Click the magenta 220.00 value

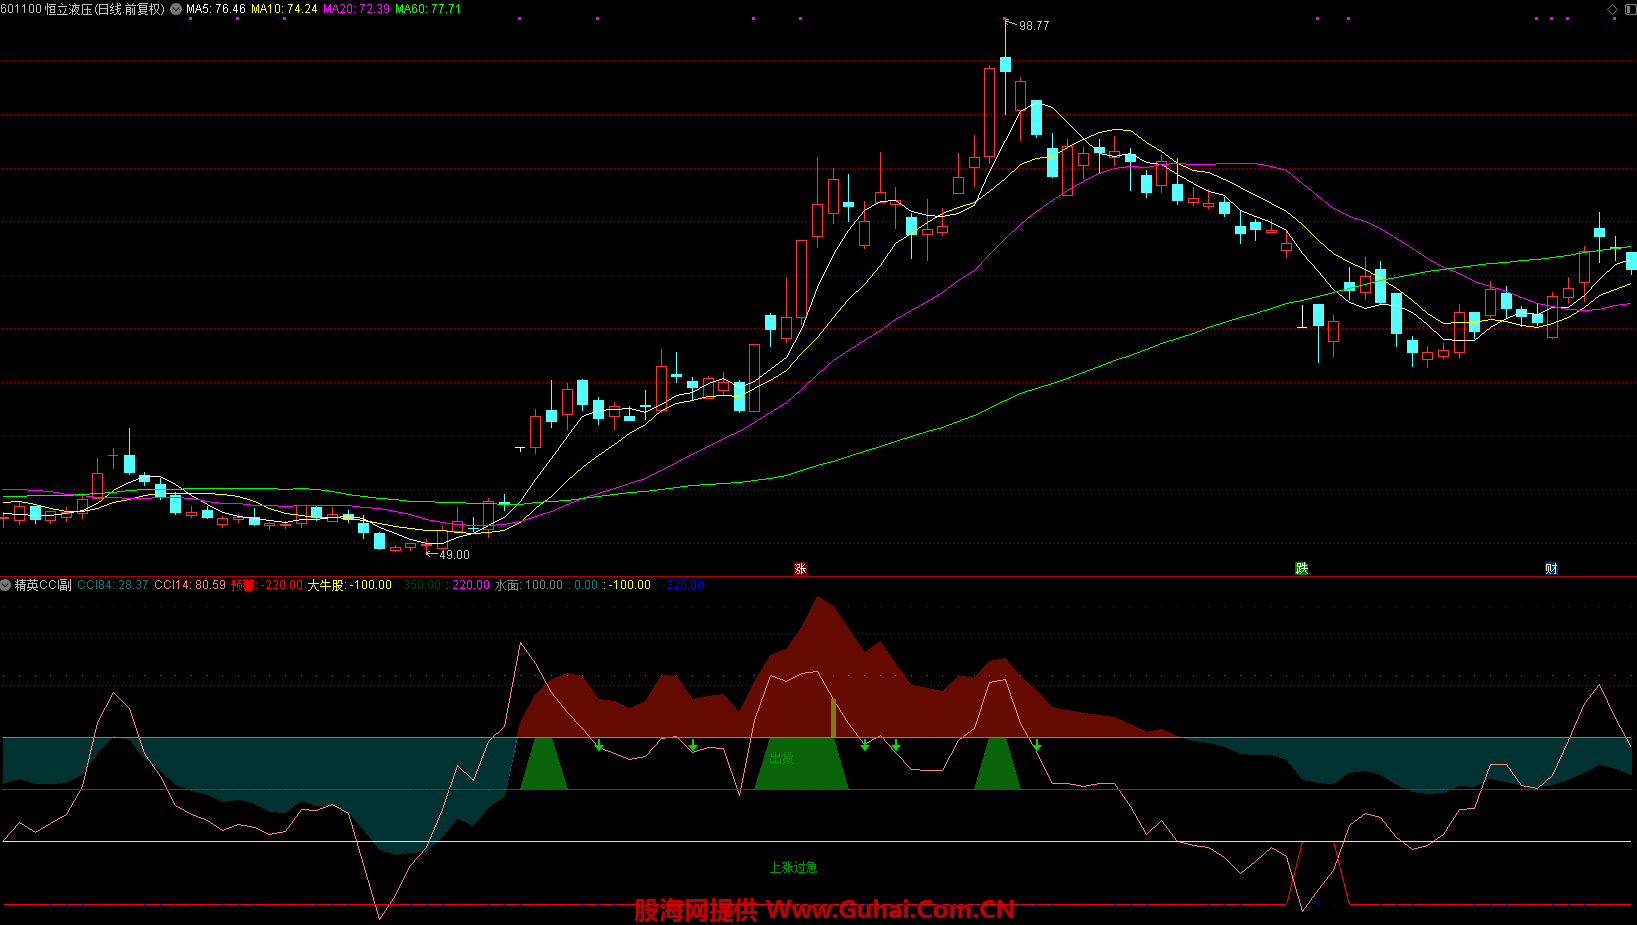pyautogui.click(x=471, y=585)
